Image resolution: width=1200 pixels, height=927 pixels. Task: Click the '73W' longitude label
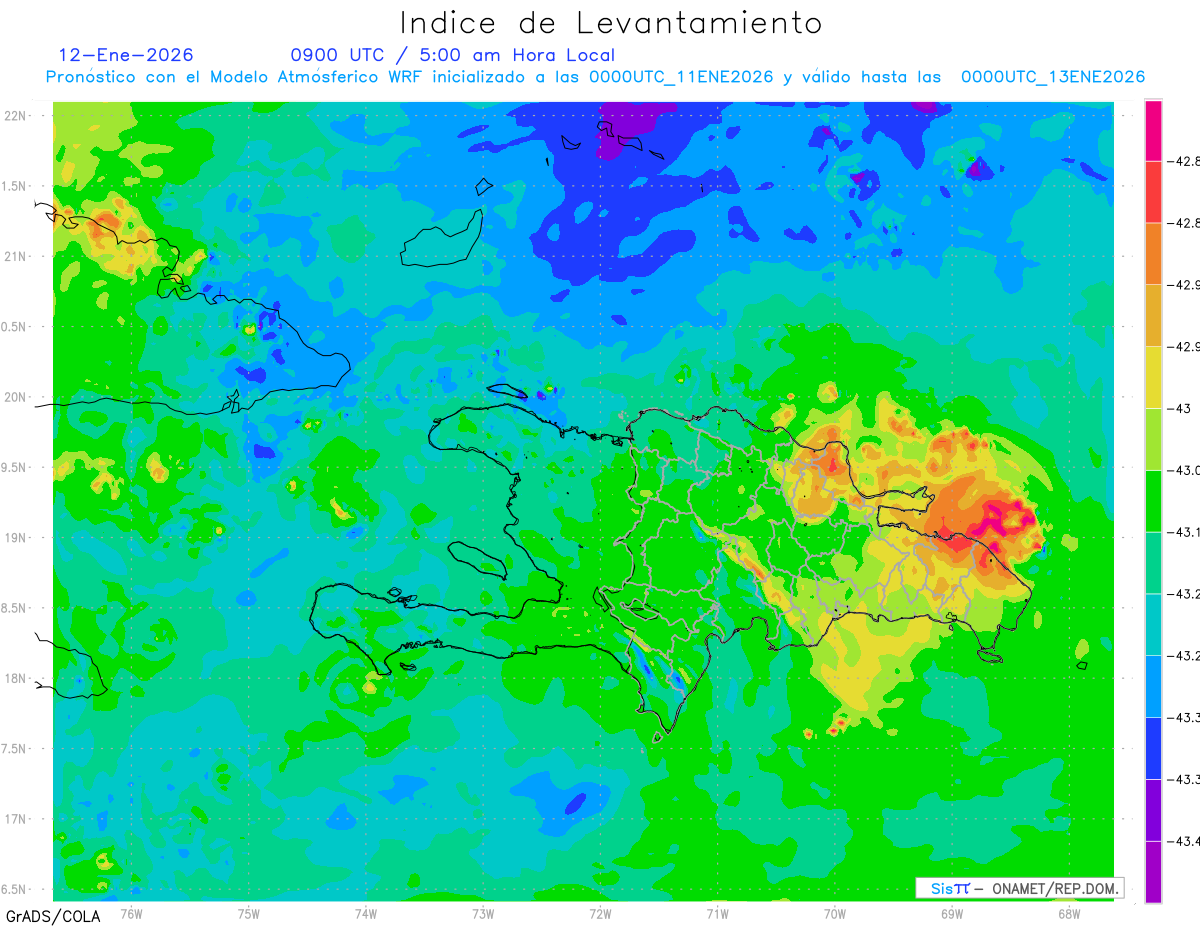click(x=483, y=912)
